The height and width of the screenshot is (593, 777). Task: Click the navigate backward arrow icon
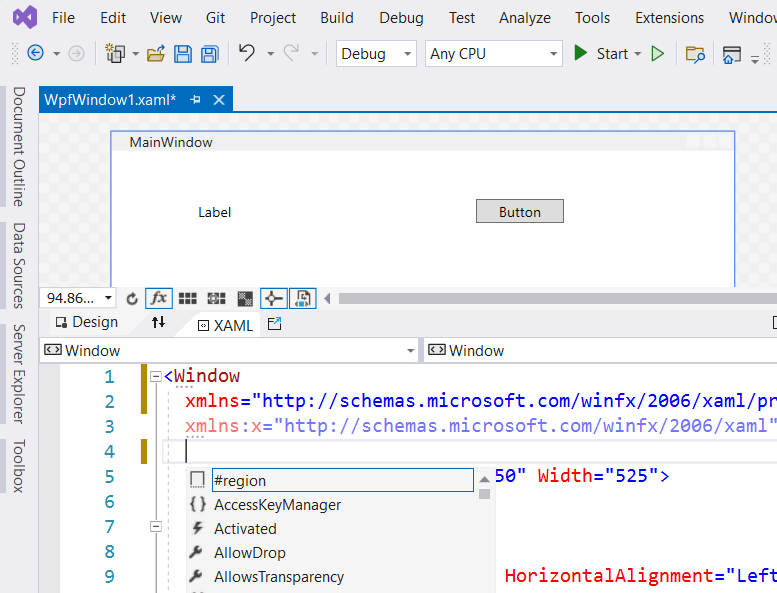[x=35, y=54]
